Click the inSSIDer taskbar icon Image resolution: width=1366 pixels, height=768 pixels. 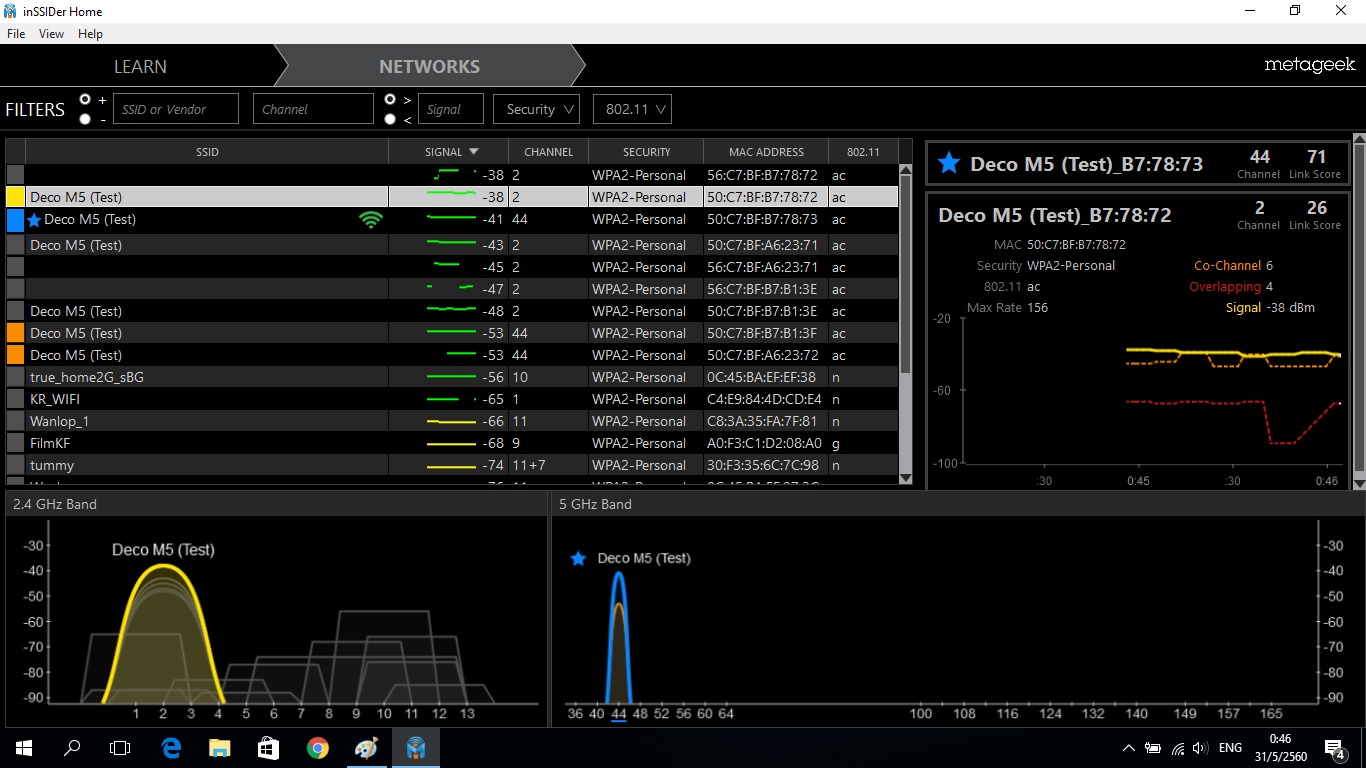coord(416,748)
